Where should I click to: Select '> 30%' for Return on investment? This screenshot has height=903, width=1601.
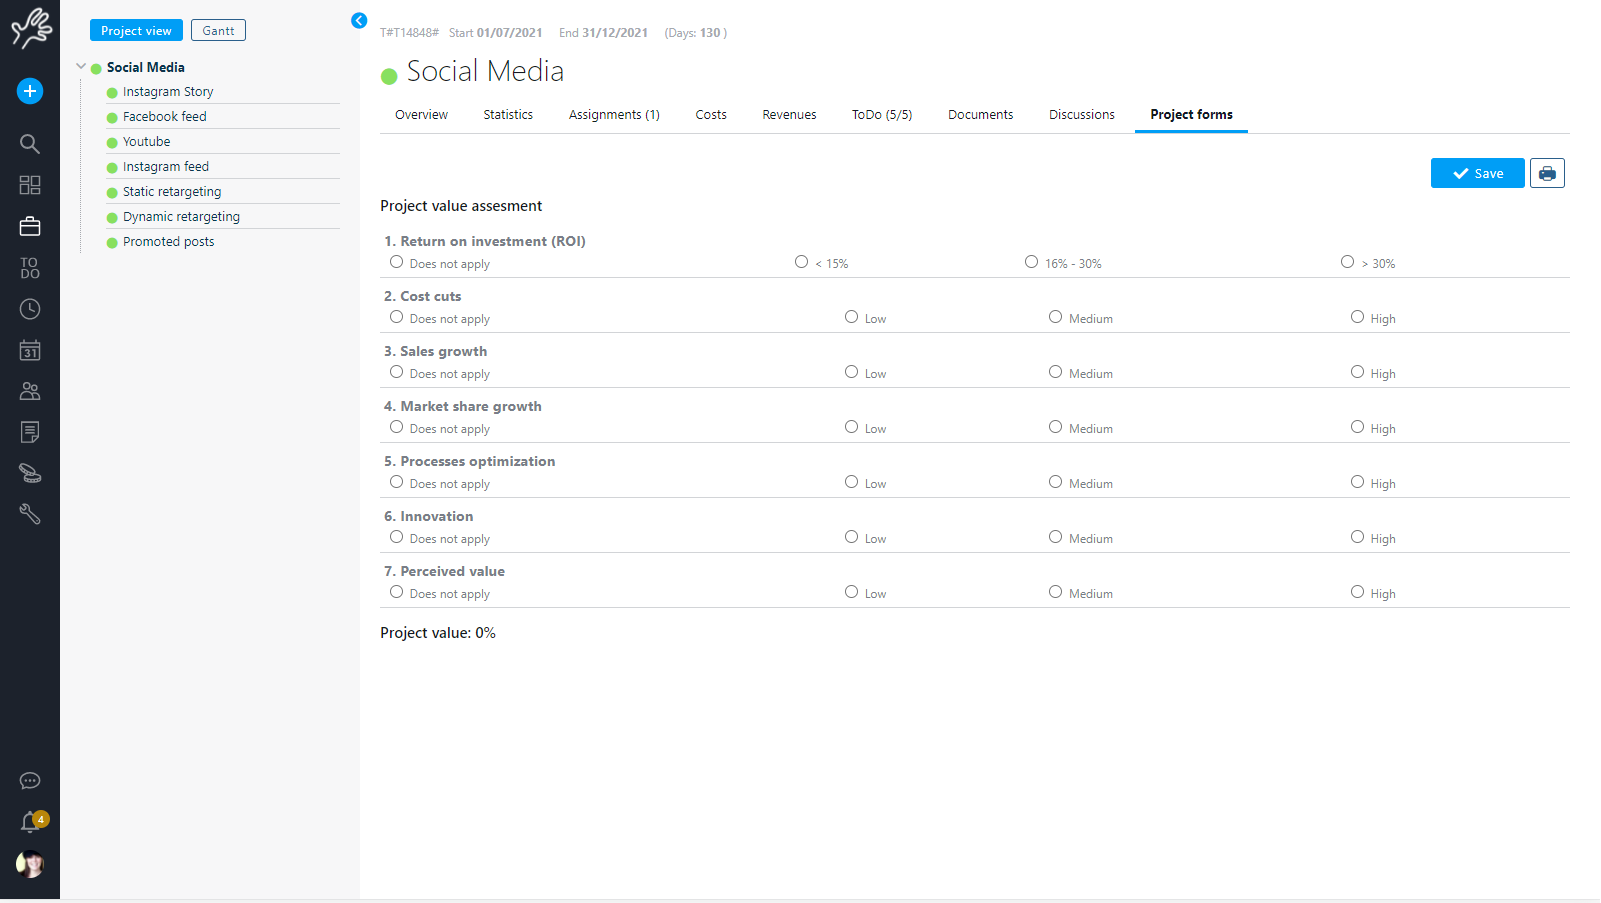pyautogui.click(x=1347, y=262)
